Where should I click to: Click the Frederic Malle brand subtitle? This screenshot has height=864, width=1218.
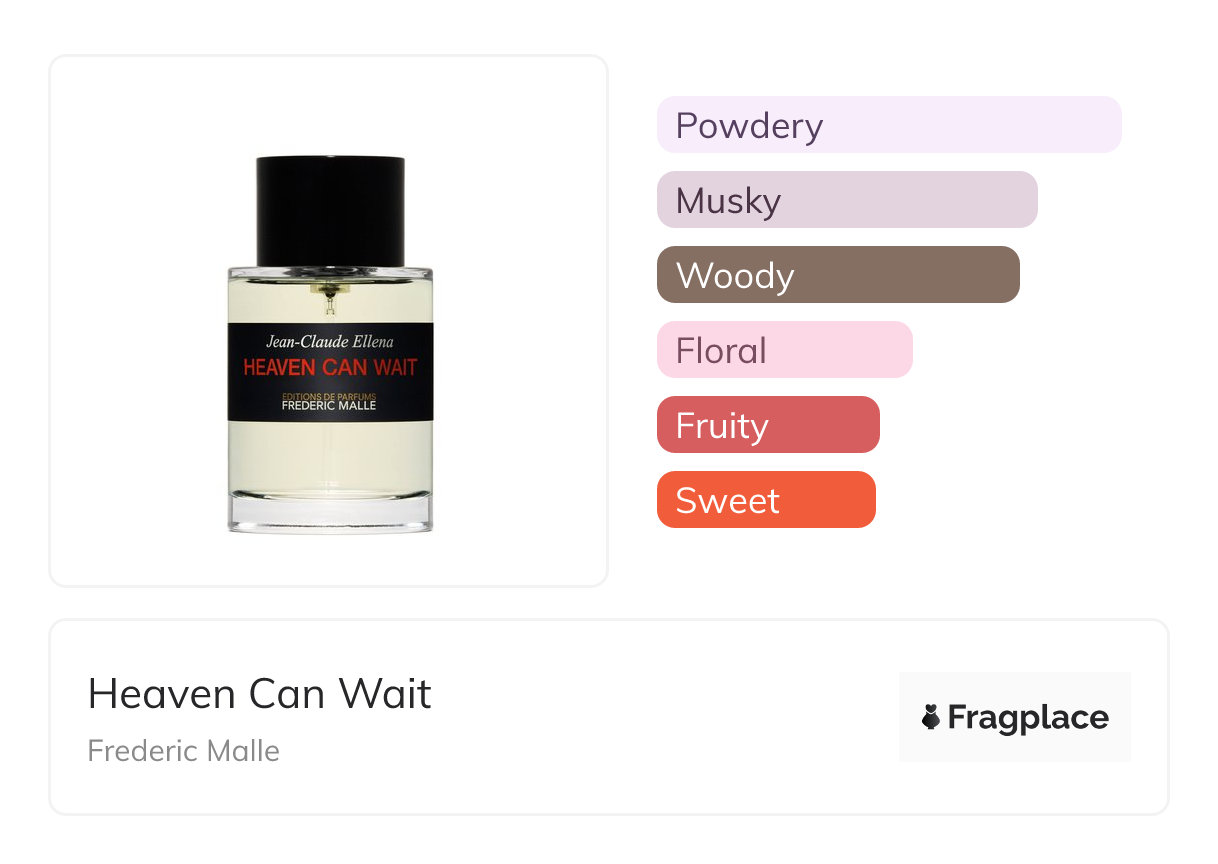[184, 751]
